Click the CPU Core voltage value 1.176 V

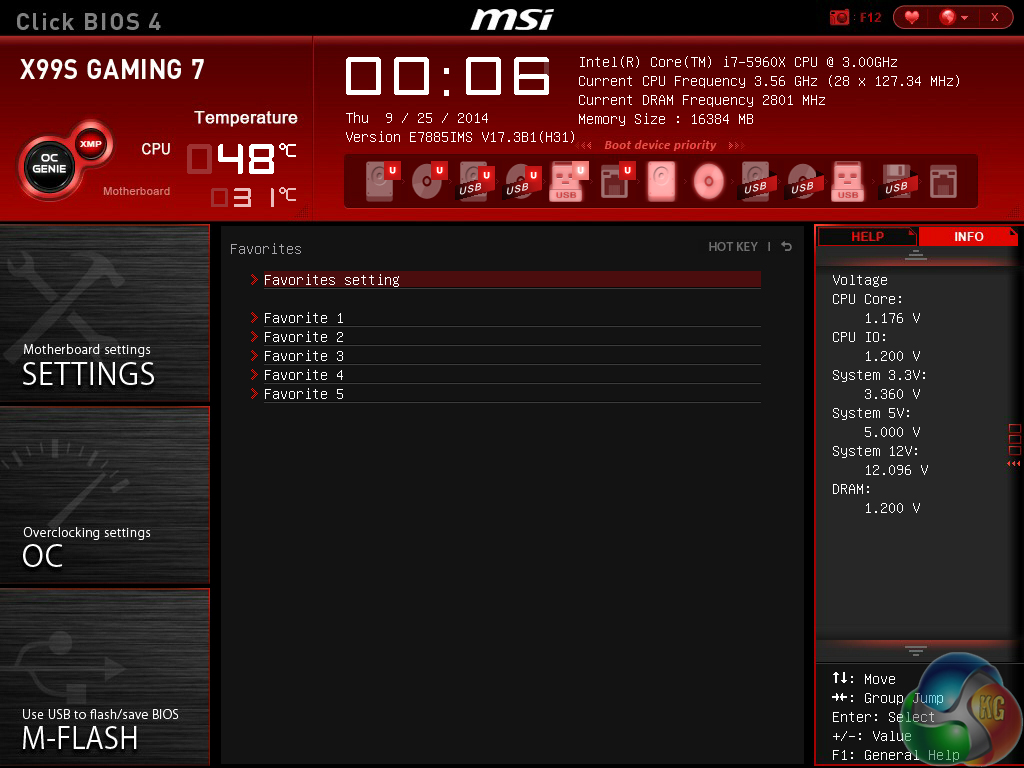[892, 318]
